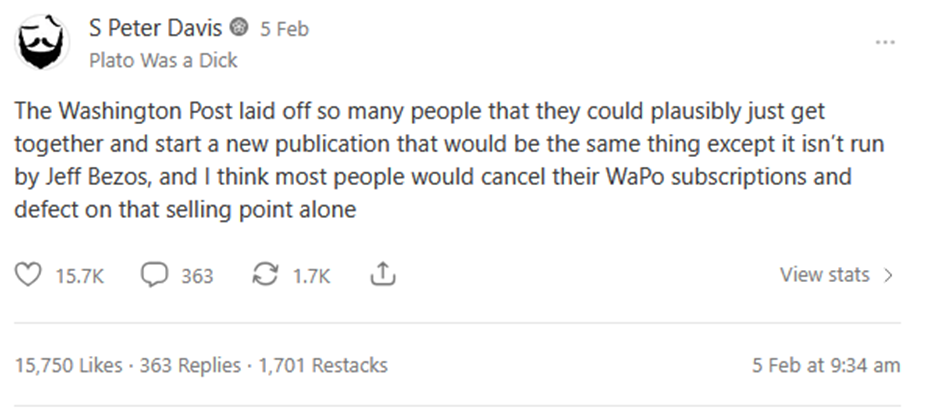Image resolution: width=926 pixels, height=416 pixels.
Task: Click the 363 comment count
Action: click(197, 276)
